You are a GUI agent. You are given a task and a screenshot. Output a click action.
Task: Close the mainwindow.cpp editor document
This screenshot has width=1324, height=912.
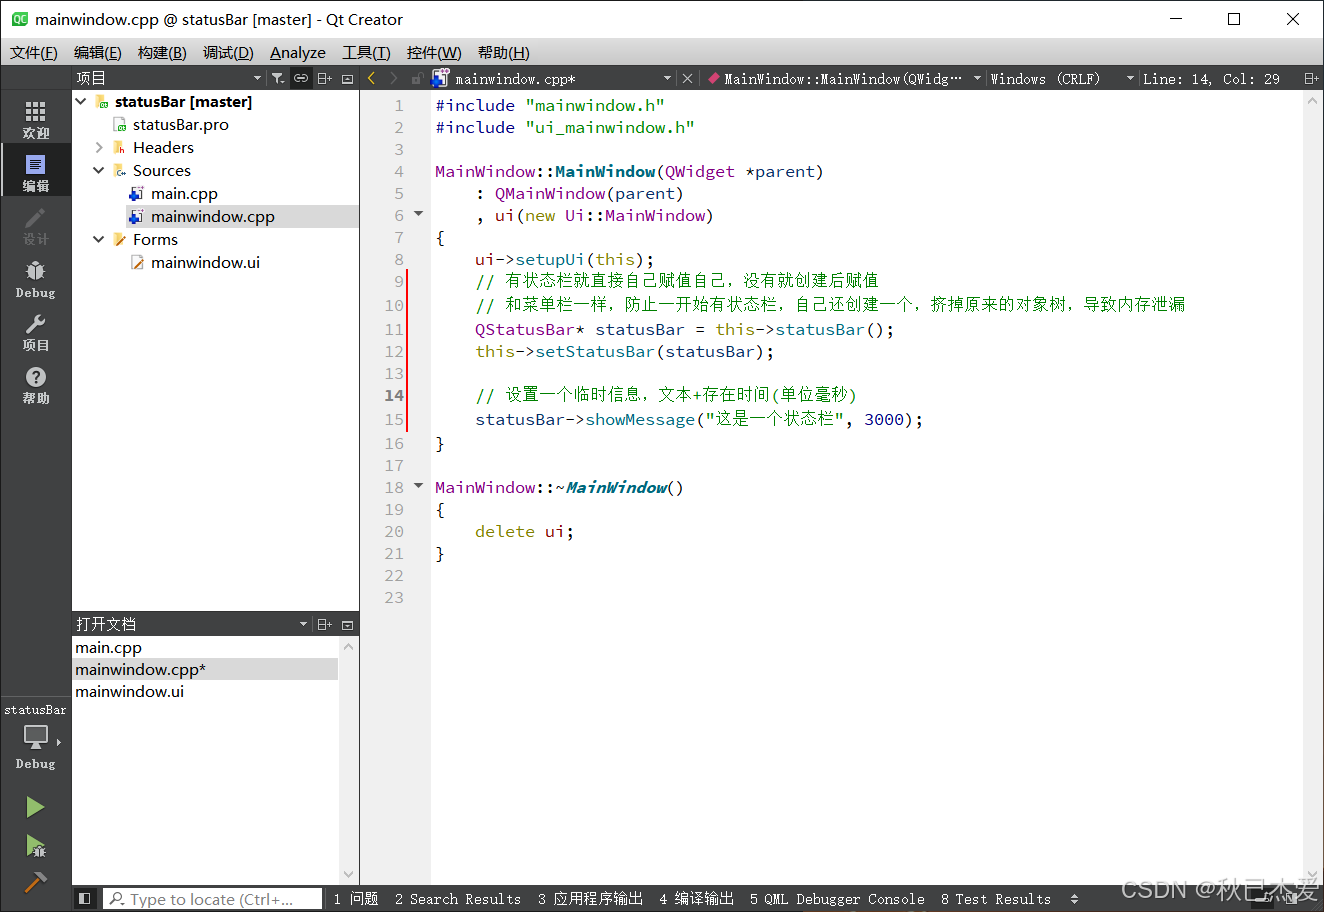click(687, 78)
